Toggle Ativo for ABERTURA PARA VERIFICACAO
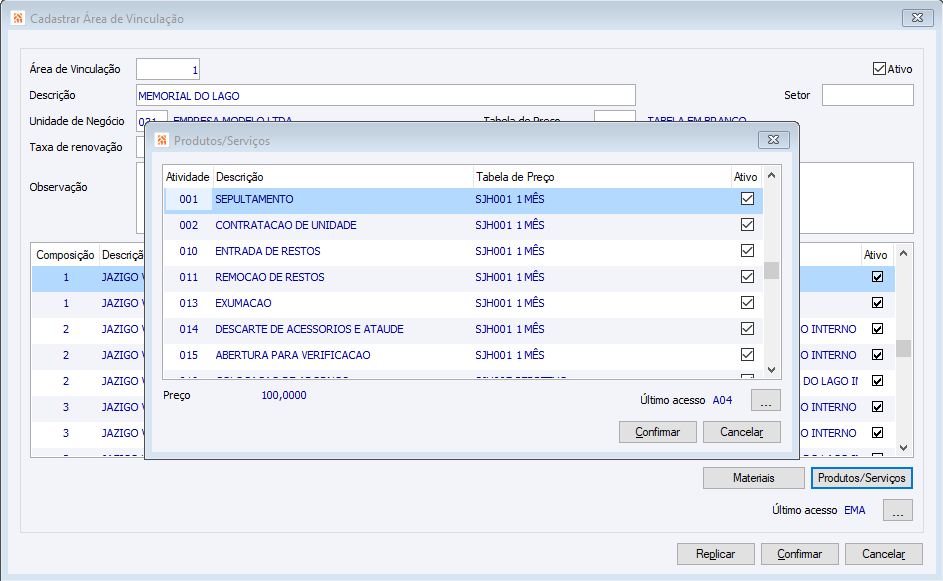The image size is (943, 581). click(x=747, y=354)
